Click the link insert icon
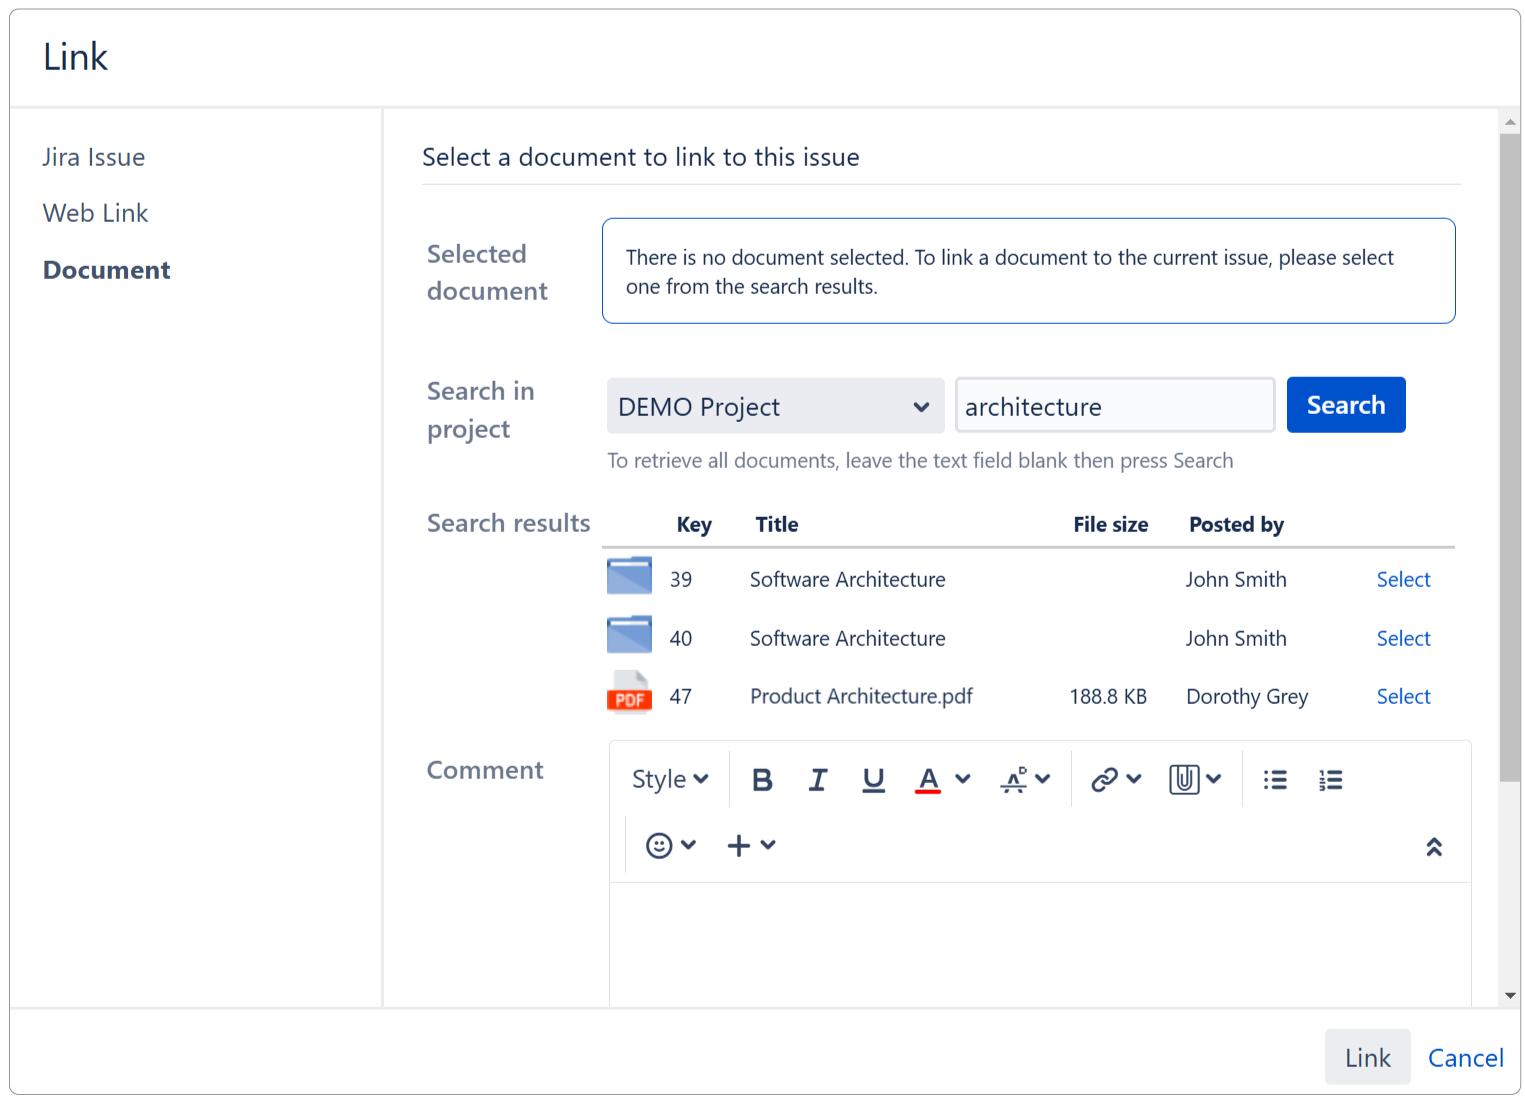 tap(1105, 780)
